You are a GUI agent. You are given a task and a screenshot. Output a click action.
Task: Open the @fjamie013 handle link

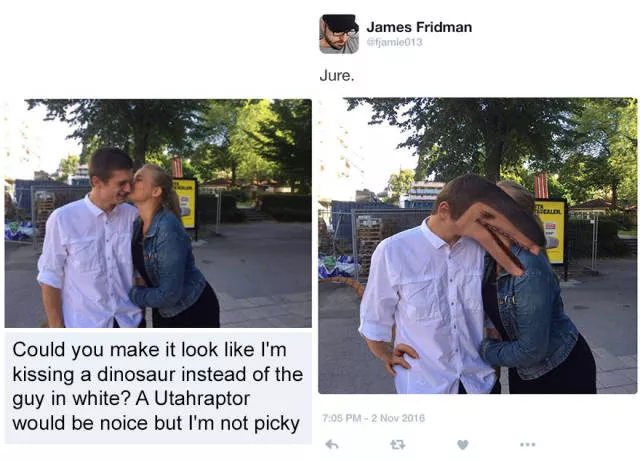[395, 42]
